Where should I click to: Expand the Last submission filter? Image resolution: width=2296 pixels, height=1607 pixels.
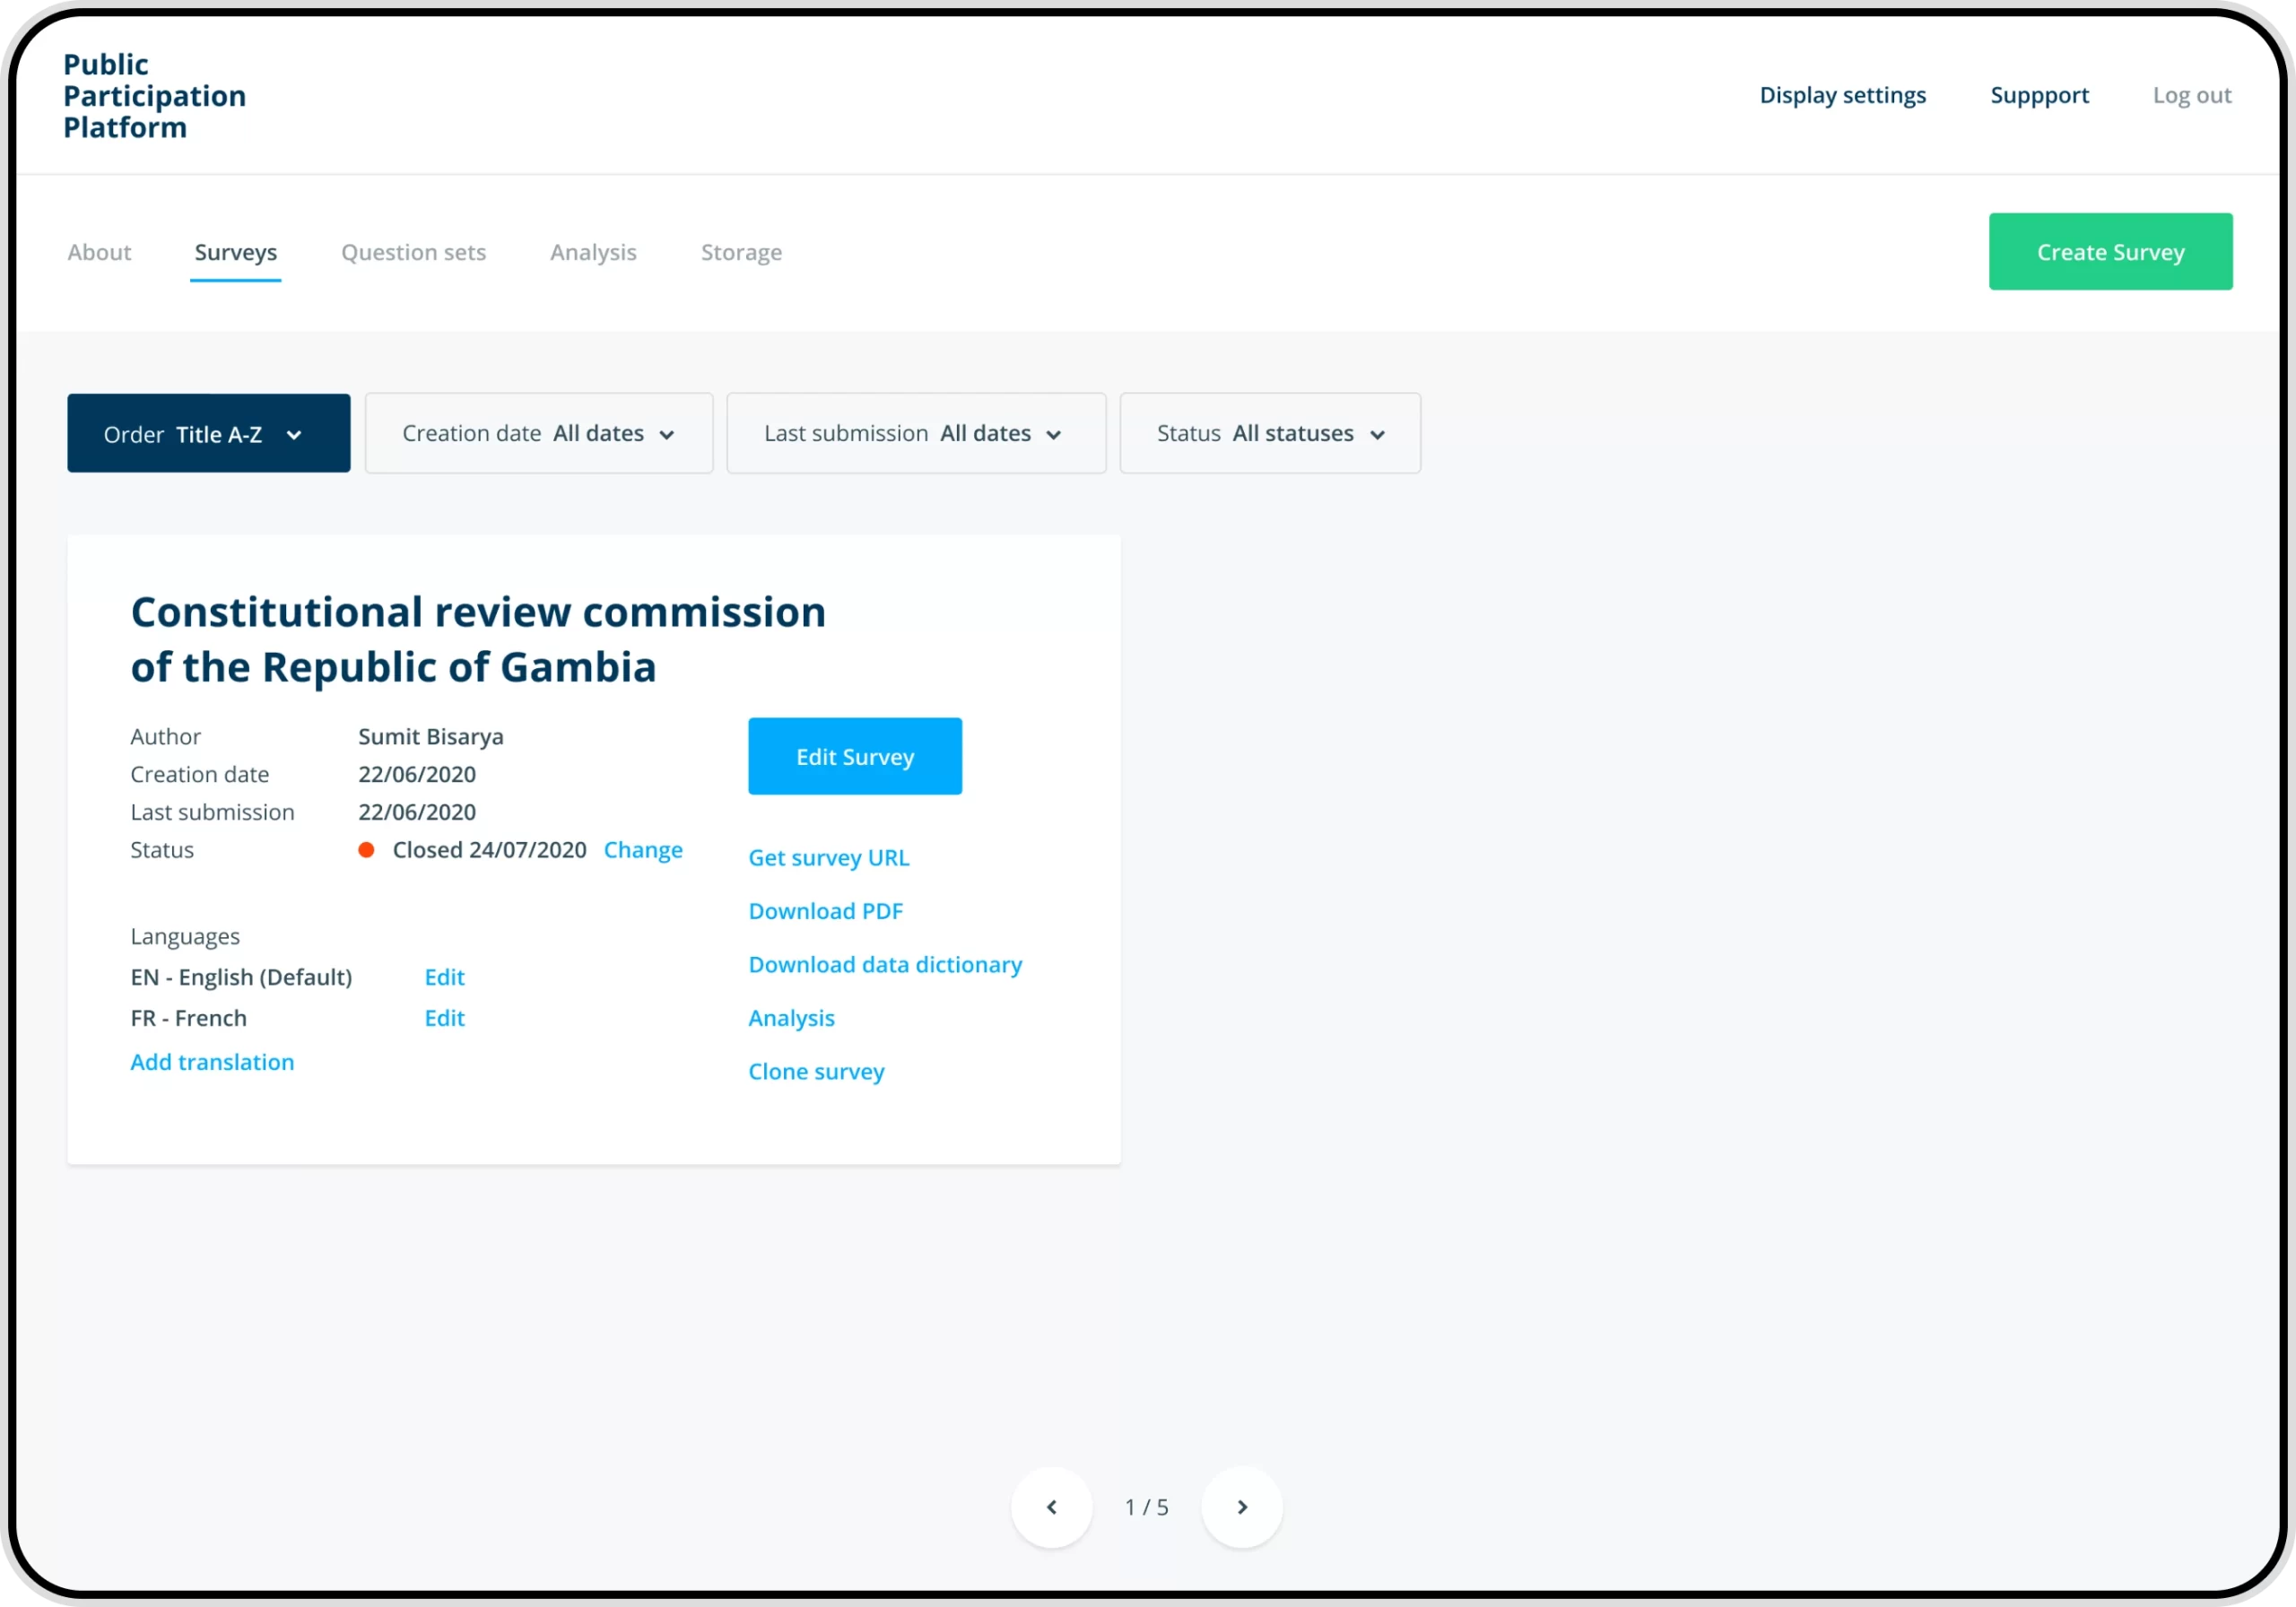[915, 434]
